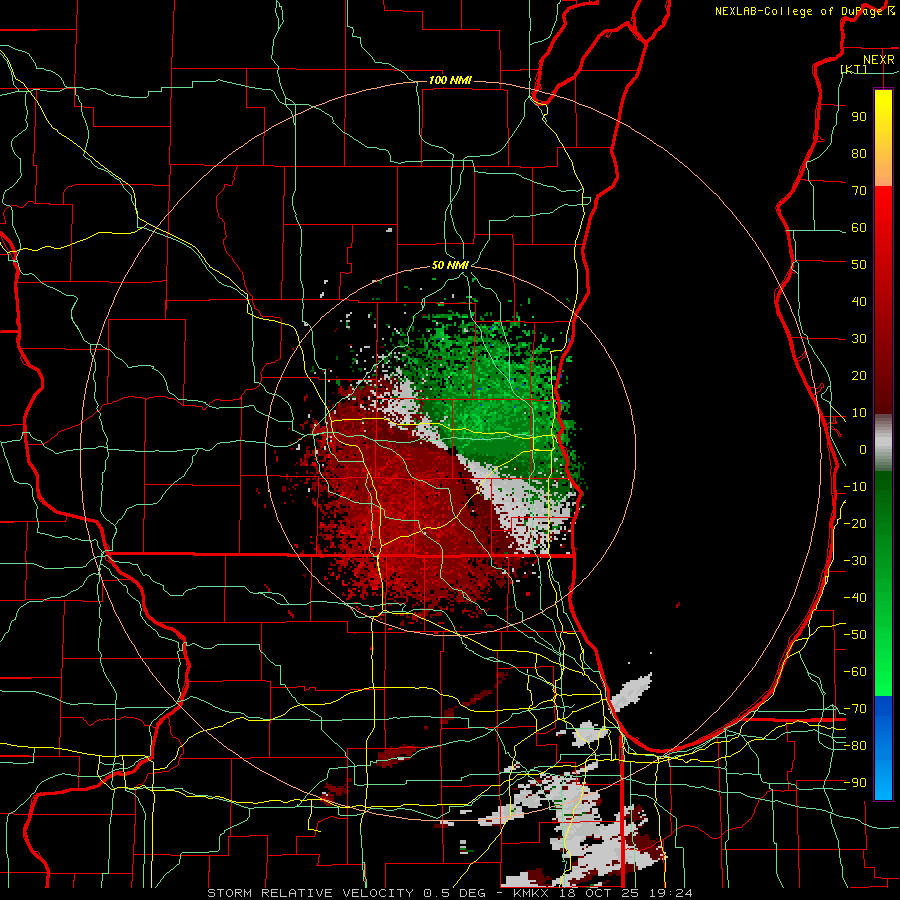Click the positive 30 knot scale label
The image size is (900, 900).
click(x=859, y=339)
